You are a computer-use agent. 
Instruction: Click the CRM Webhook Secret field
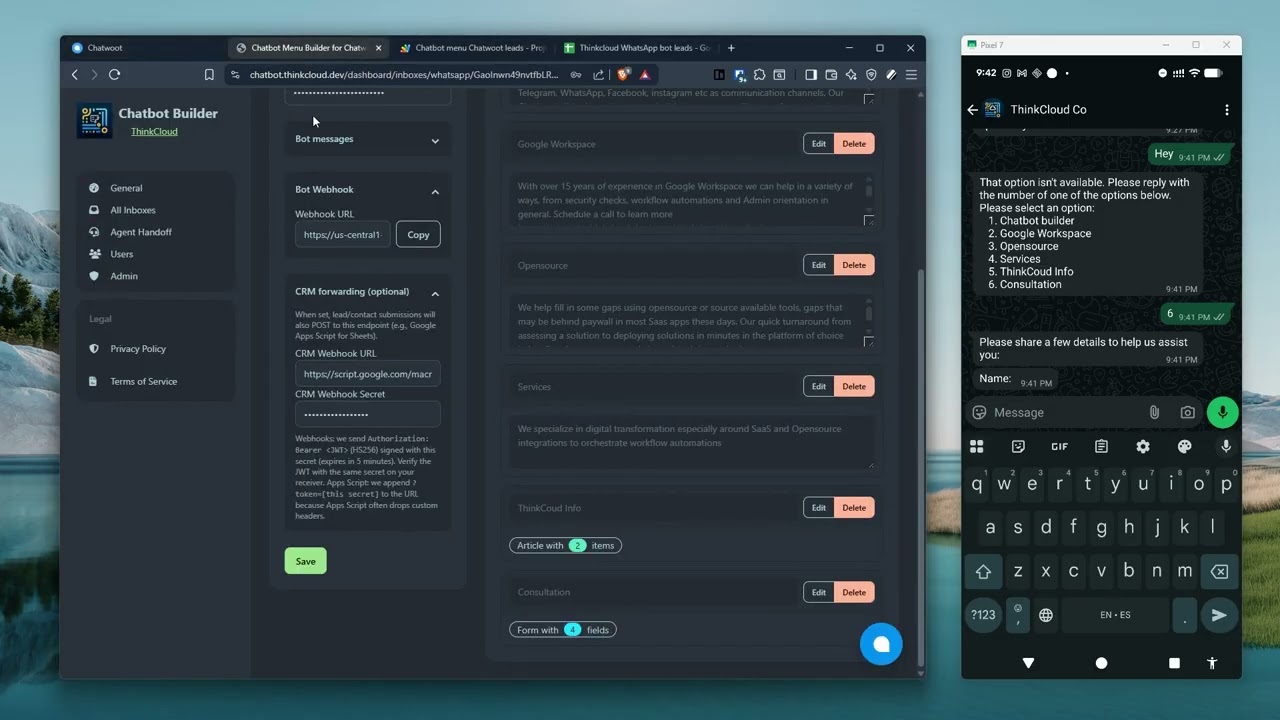[367, 414]
